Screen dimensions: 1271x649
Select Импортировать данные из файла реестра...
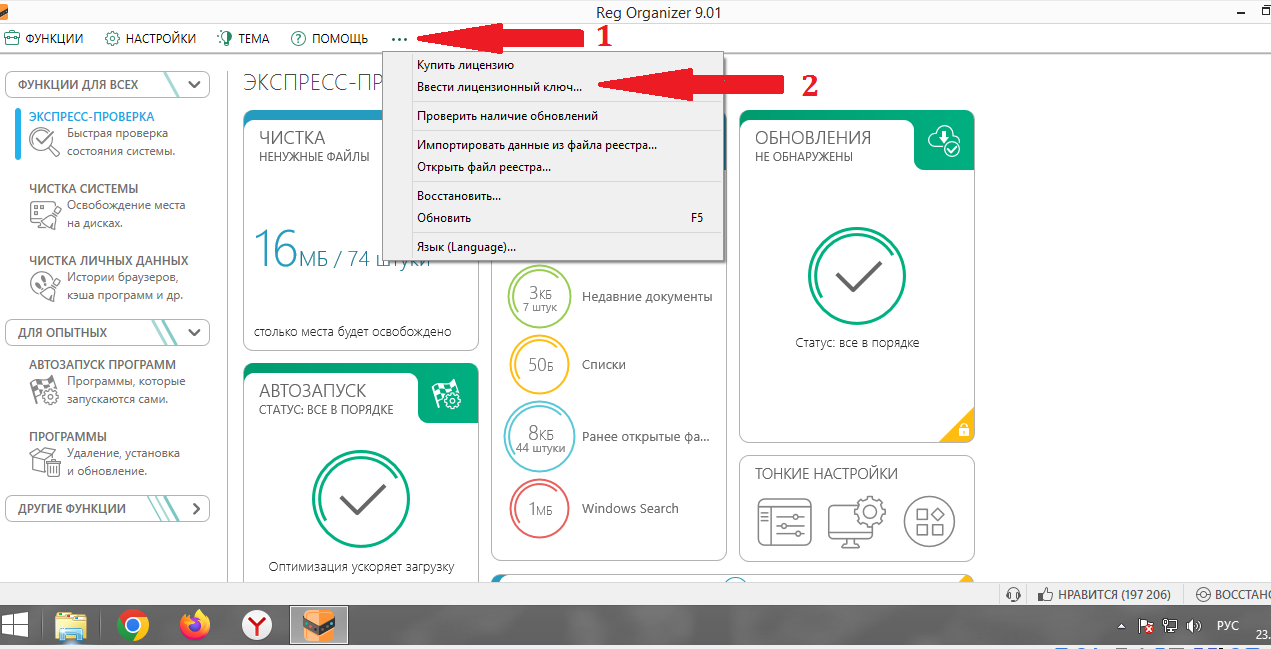[x=552, y=145]
